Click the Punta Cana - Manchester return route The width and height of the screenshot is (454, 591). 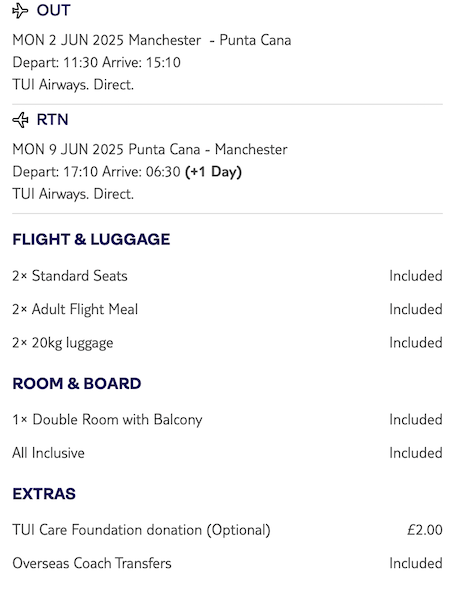[x=208, y=149]
